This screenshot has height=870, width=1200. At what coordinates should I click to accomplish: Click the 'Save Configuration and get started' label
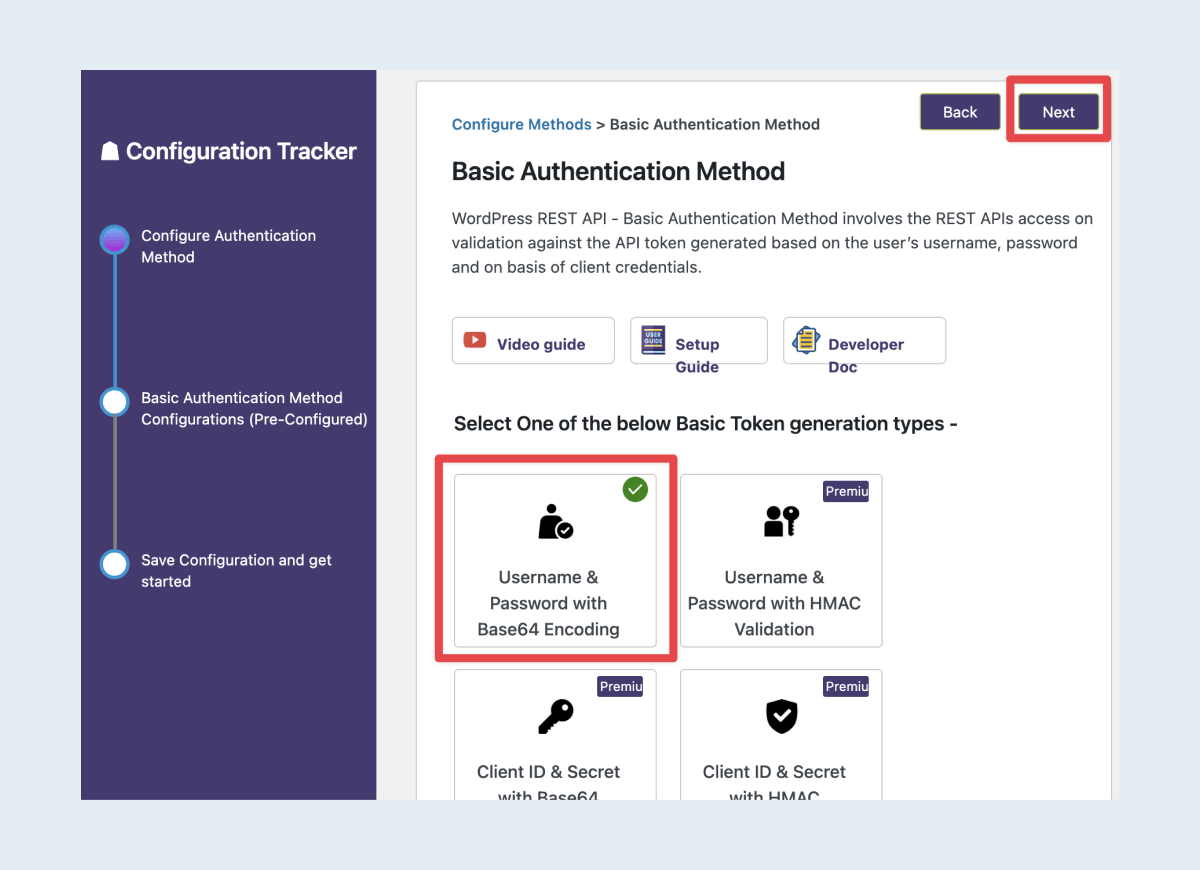[236, 570]
